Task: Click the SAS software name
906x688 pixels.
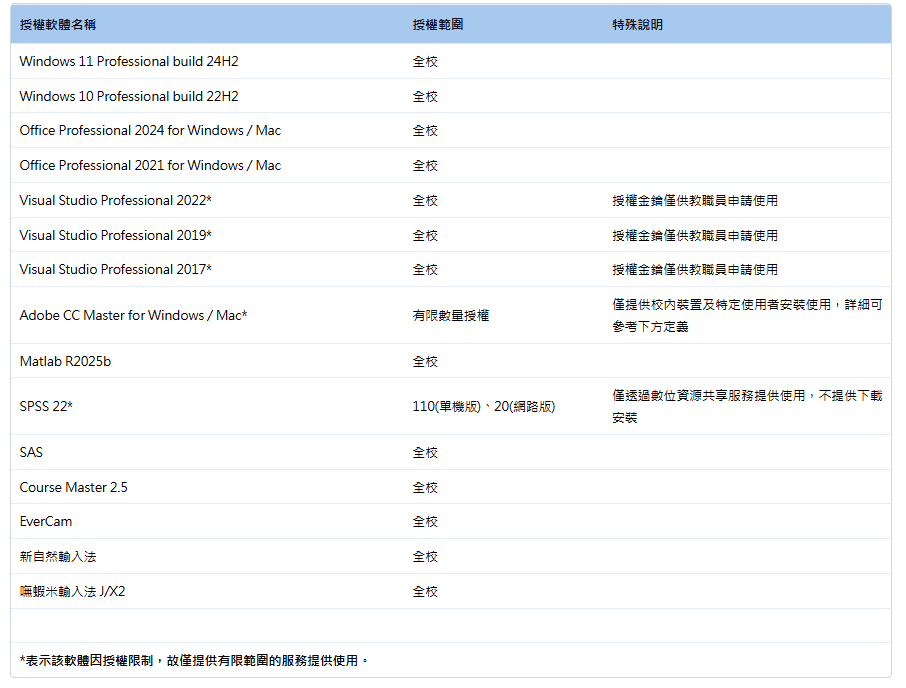Action: [31, 452]
